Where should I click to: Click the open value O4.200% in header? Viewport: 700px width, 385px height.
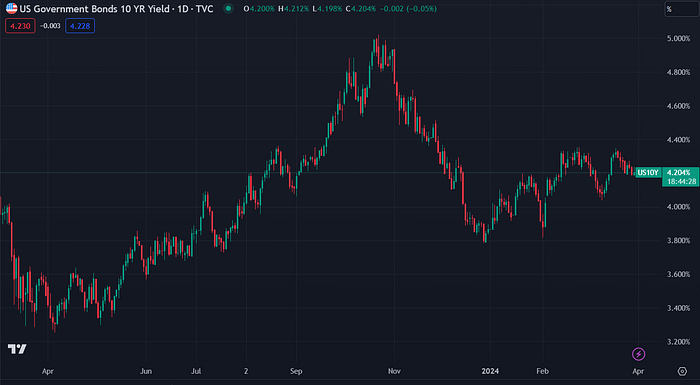259,9
